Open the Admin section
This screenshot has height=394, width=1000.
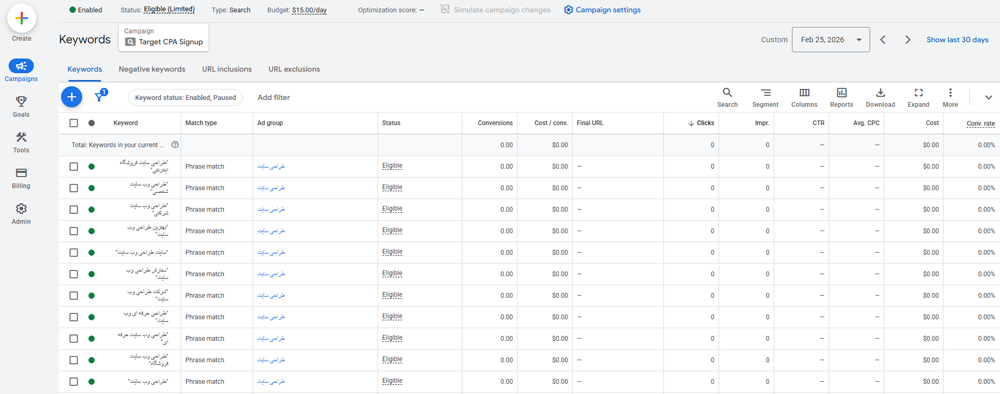21,214
